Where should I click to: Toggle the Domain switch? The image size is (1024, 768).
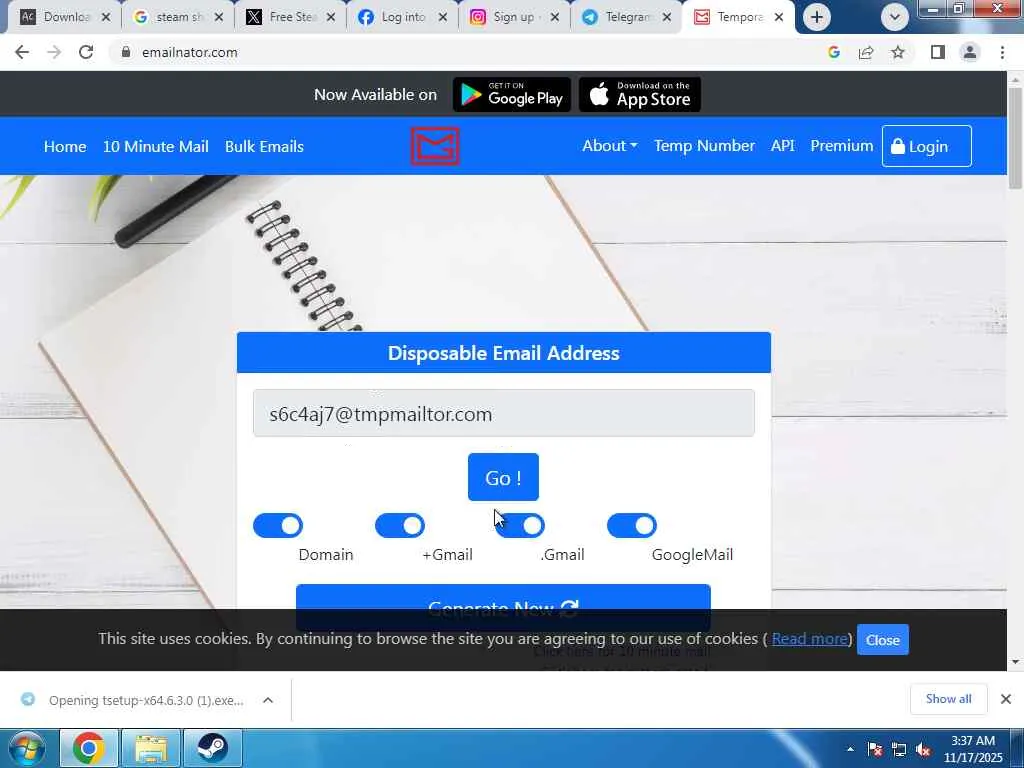pos(278,526)
